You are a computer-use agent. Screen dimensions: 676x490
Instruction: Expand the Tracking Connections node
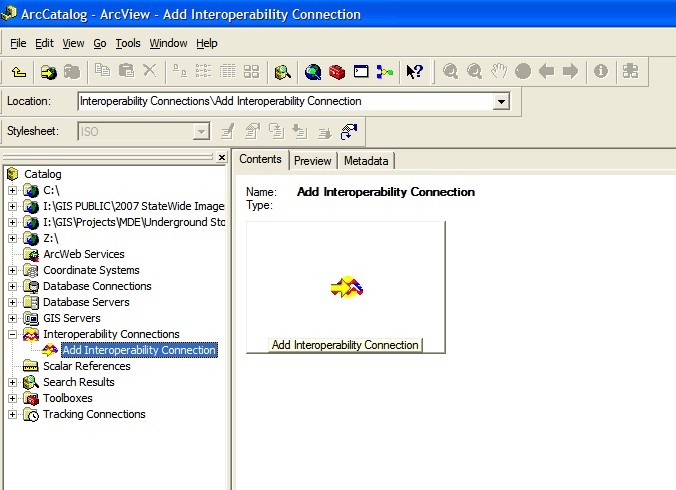point(13,414)
